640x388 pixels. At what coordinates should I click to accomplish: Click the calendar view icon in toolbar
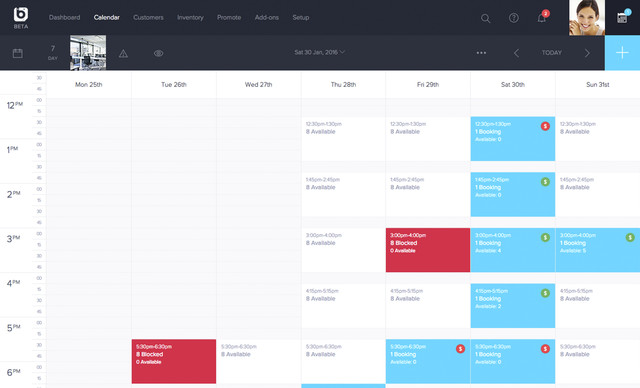[x=18, y=53]
